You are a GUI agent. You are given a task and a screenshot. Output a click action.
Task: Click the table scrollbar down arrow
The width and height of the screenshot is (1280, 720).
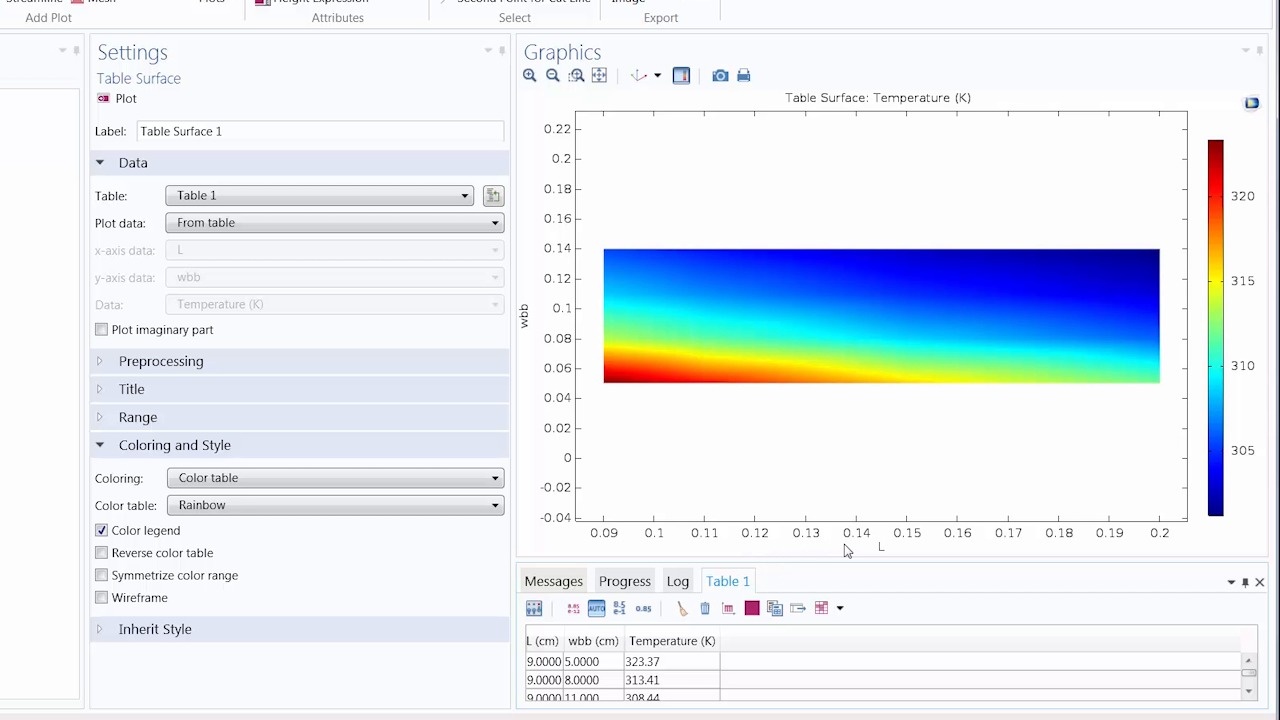[1248, 691]
